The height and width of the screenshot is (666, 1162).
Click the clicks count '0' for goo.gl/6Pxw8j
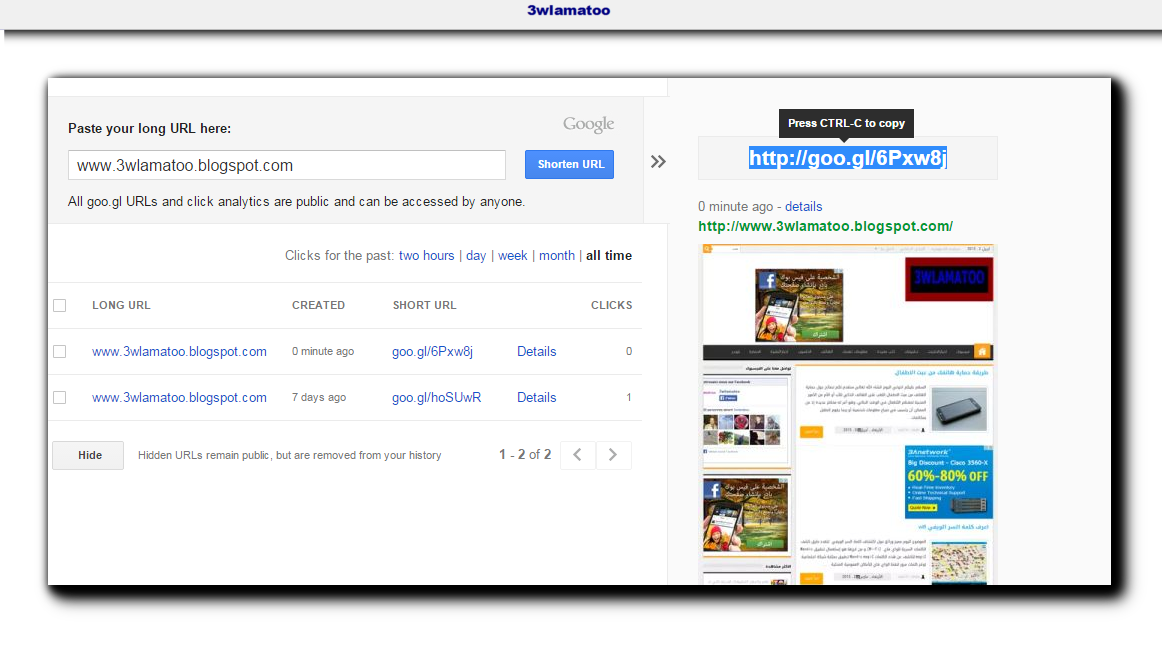[x=628, y=352]
